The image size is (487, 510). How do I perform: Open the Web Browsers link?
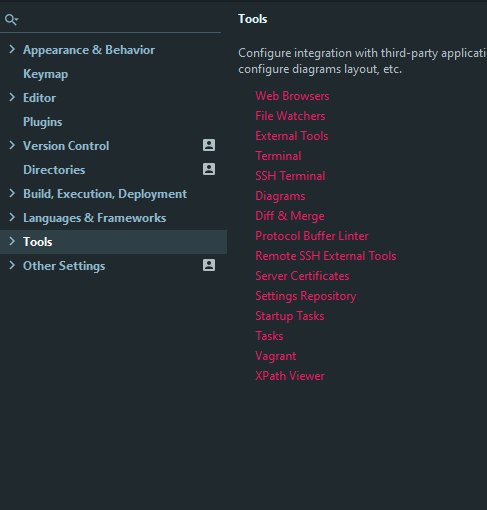(x=292, y=96)
